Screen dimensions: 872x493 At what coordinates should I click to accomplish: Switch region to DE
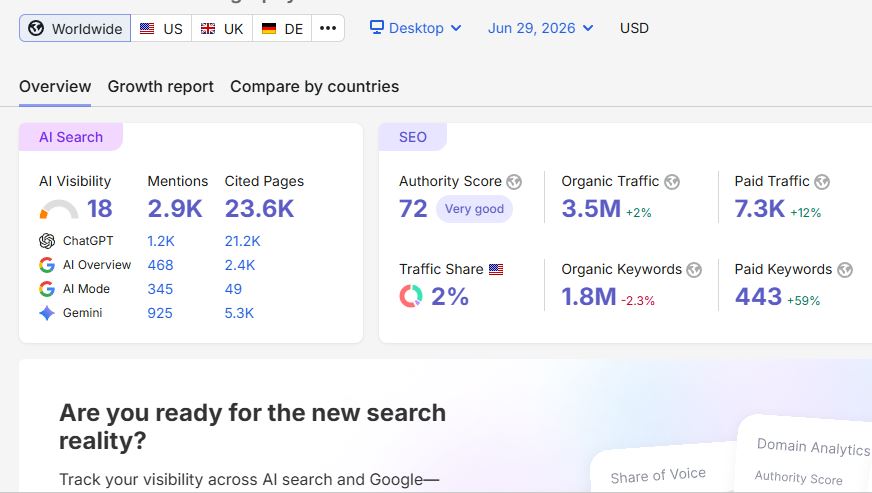coord(282,28)
